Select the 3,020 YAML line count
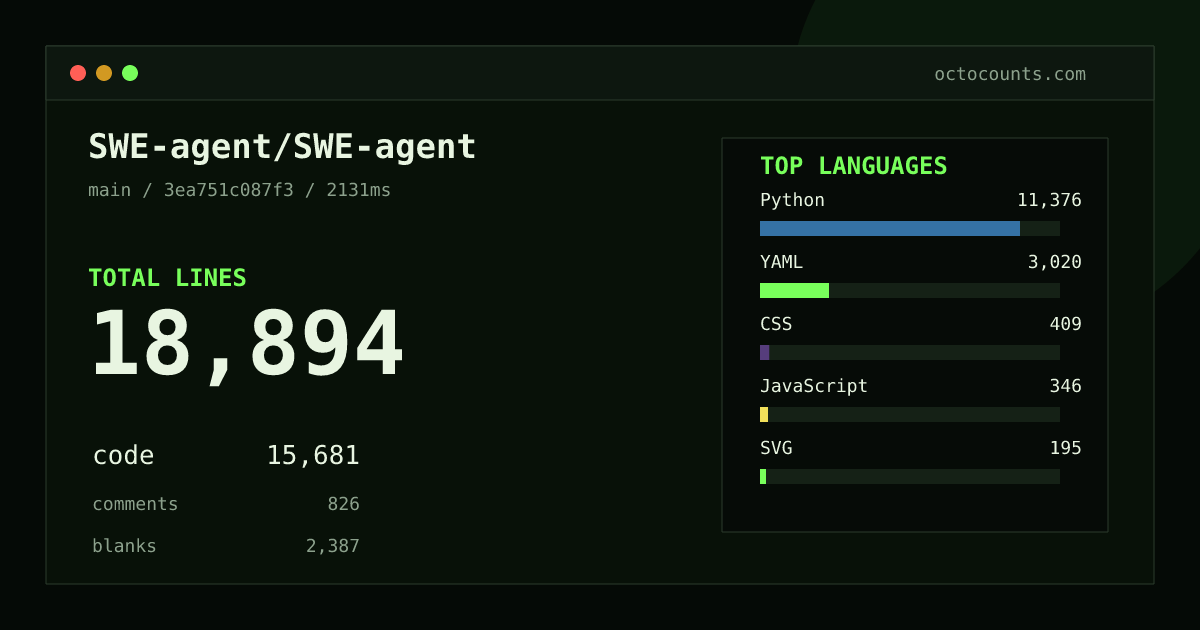1200x630 pixels. pyautogui.click(x=1055, y=262)
